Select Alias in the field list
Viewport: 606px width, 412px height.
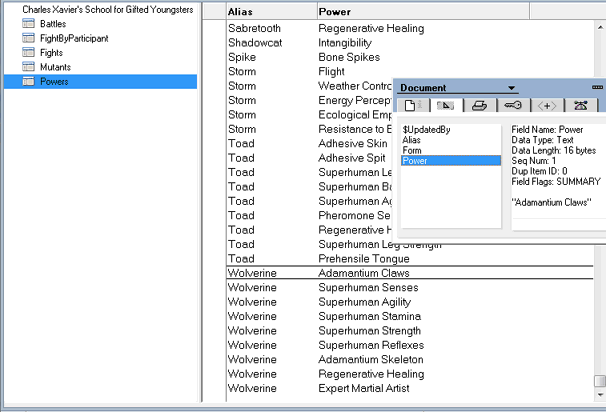pyautogui.click(x=411, y=140)
